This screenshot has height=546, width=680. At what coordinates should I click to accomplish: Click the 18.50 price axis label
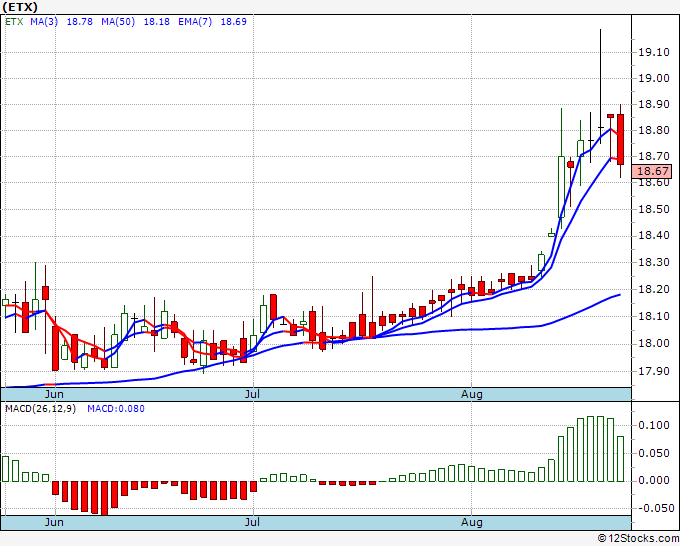coord(654,209)
